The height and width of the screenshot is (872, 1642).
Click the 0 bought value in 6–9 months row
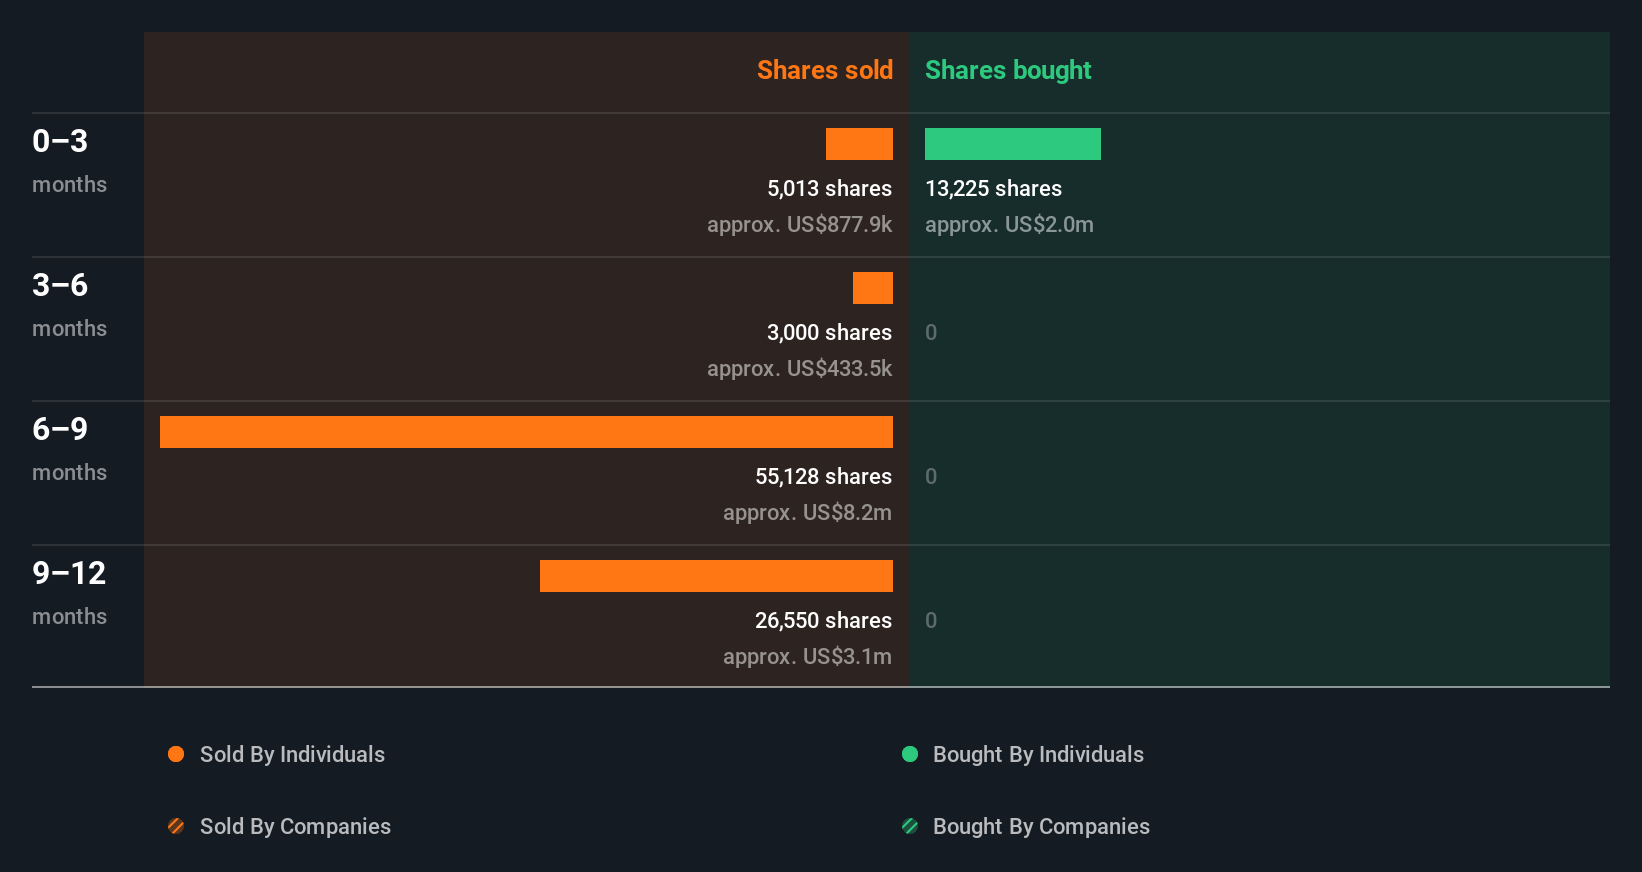tap(931, 477)
